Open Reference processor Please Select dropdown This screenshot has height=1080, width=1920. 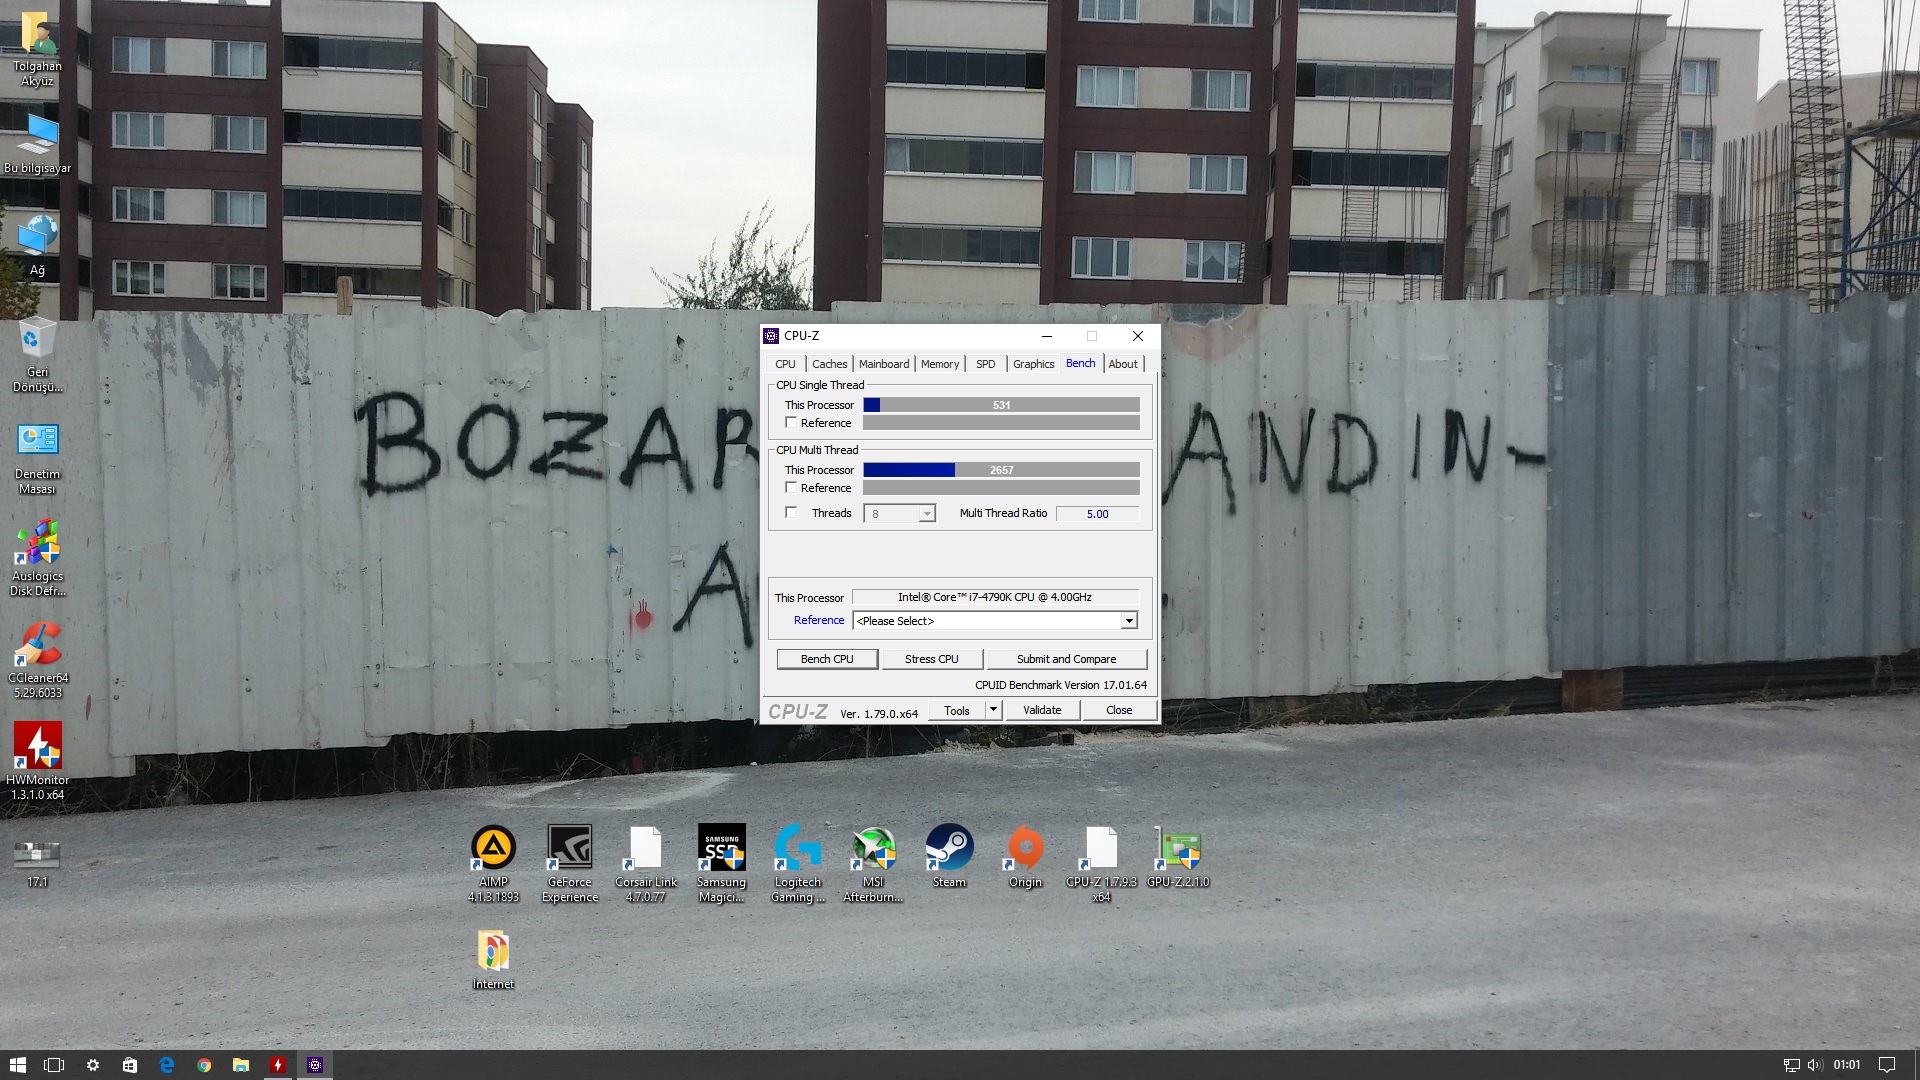point(995,621)
